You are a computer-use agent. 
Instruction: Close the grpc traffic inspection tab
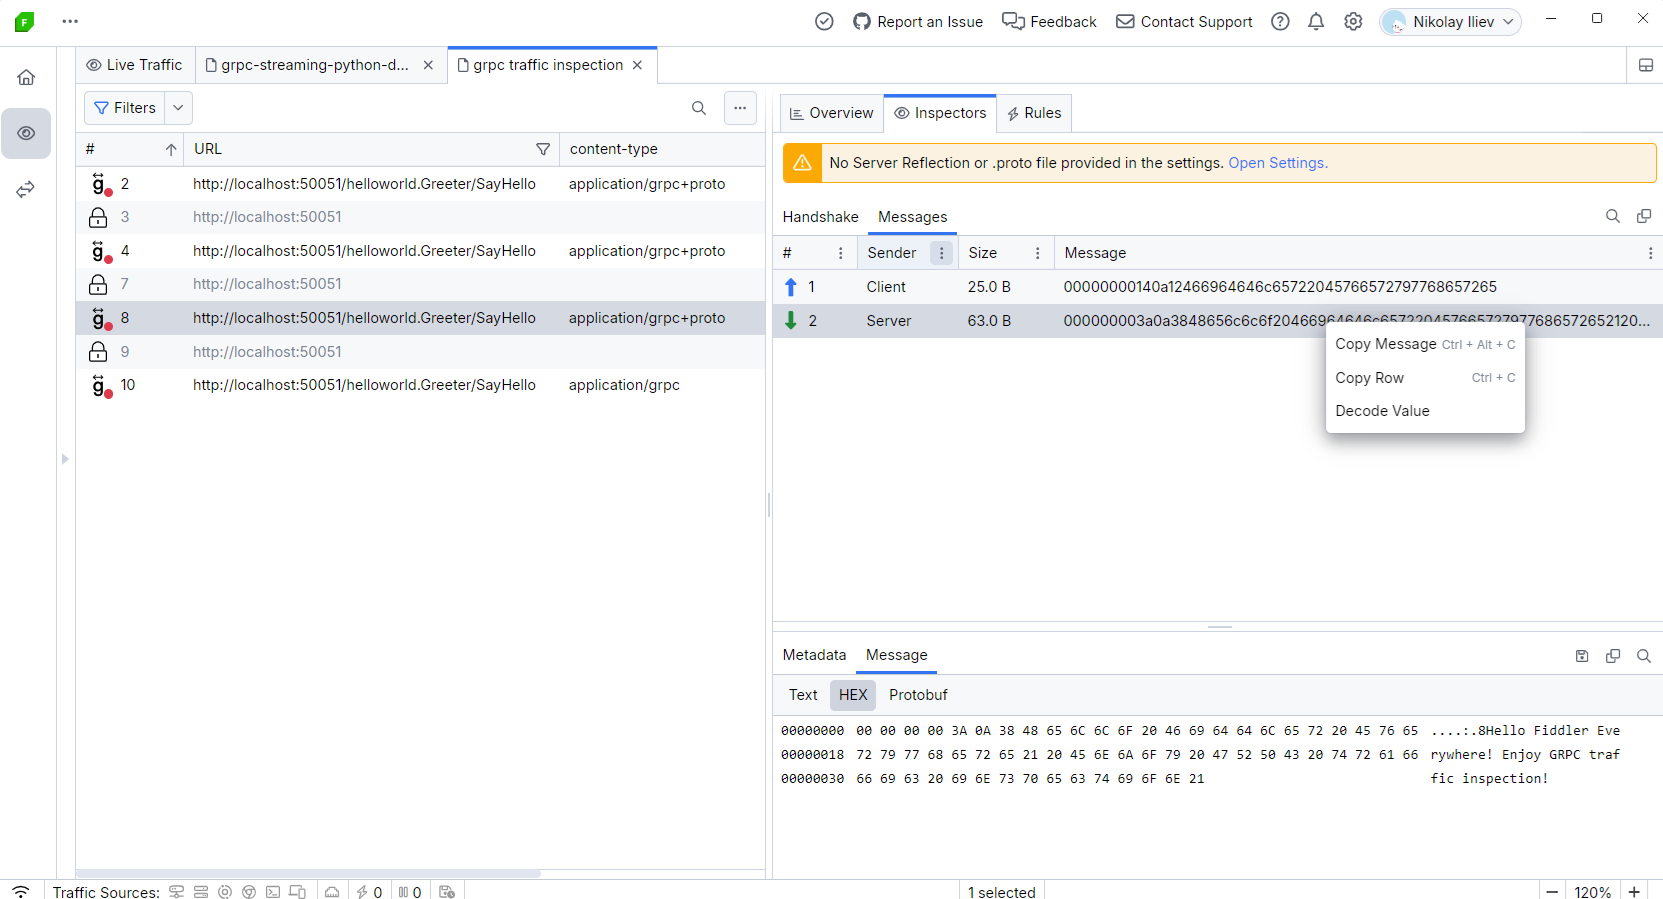pos(637,65)
